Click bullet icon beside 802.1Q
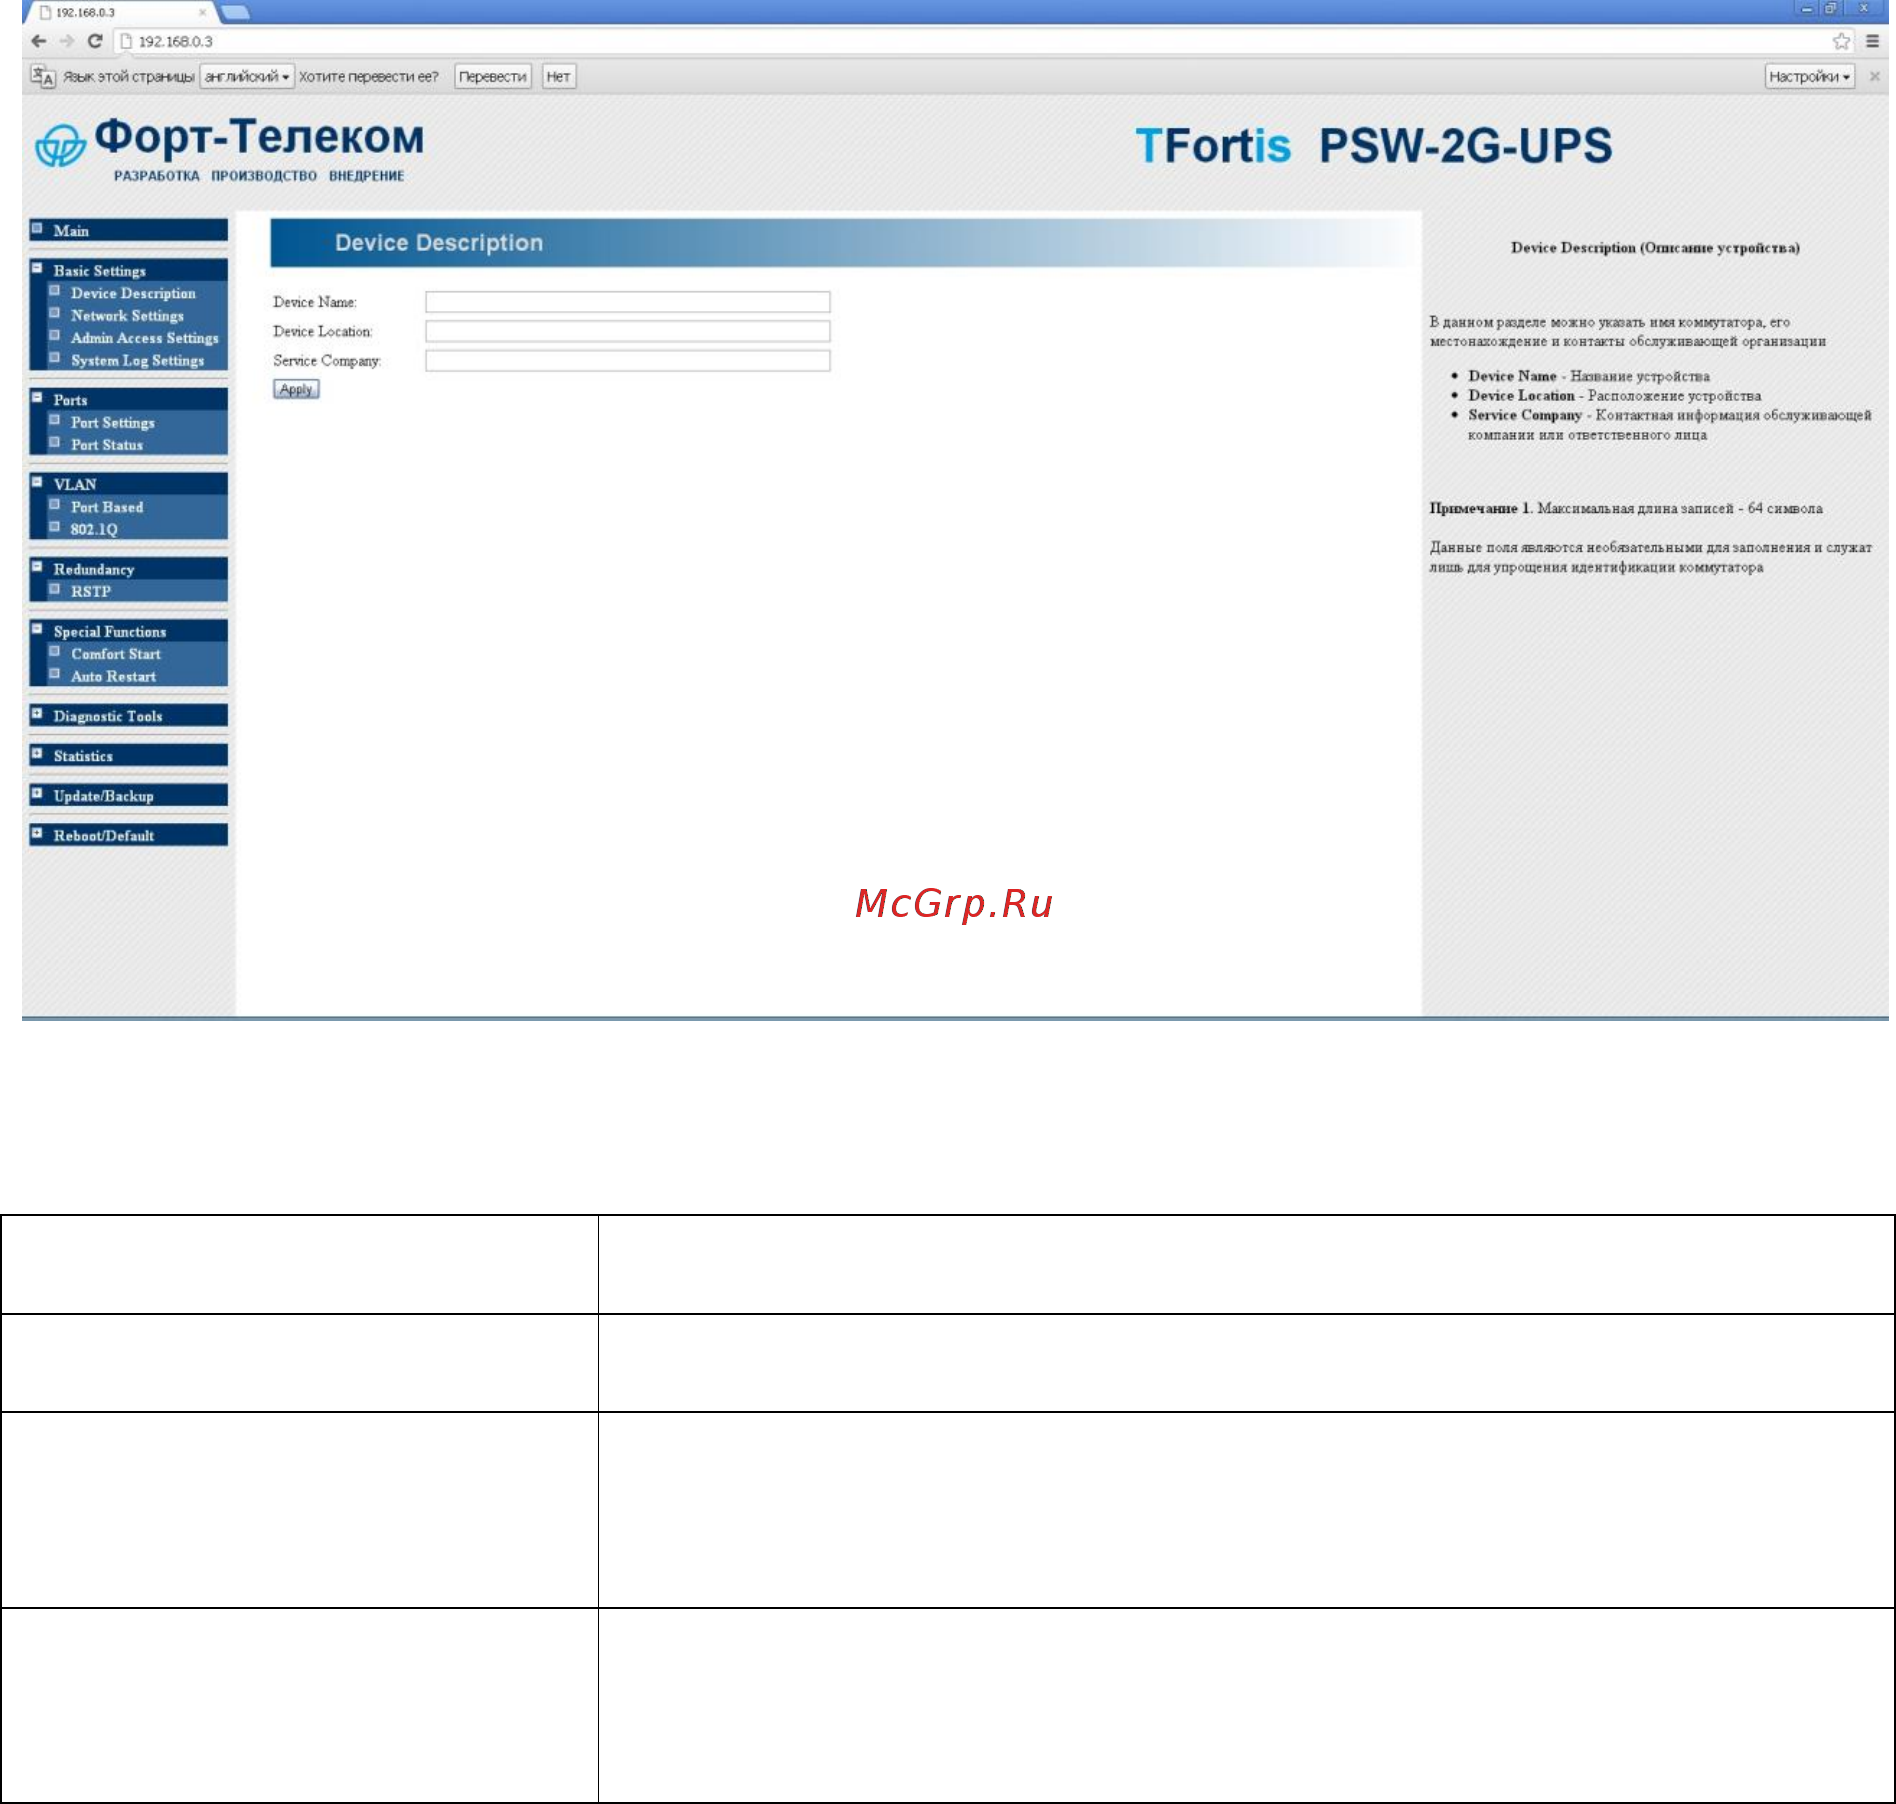Viewport: 1896px width, 1804px height. [55, 527]
